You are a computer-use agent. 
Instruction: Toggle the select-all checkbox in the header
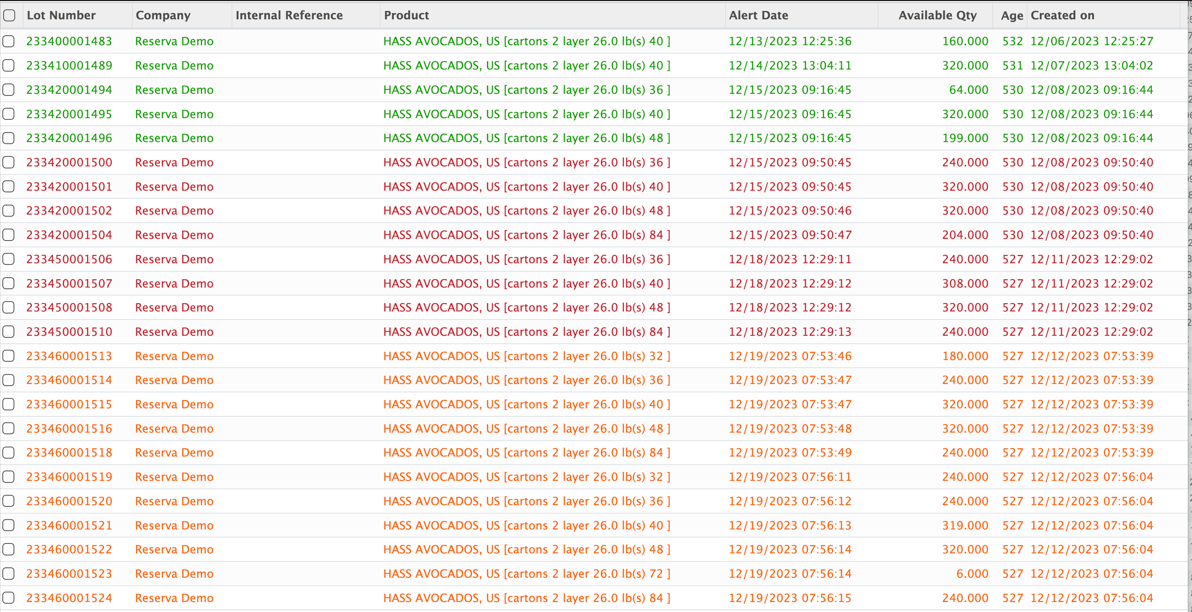(x=9, y=15)
